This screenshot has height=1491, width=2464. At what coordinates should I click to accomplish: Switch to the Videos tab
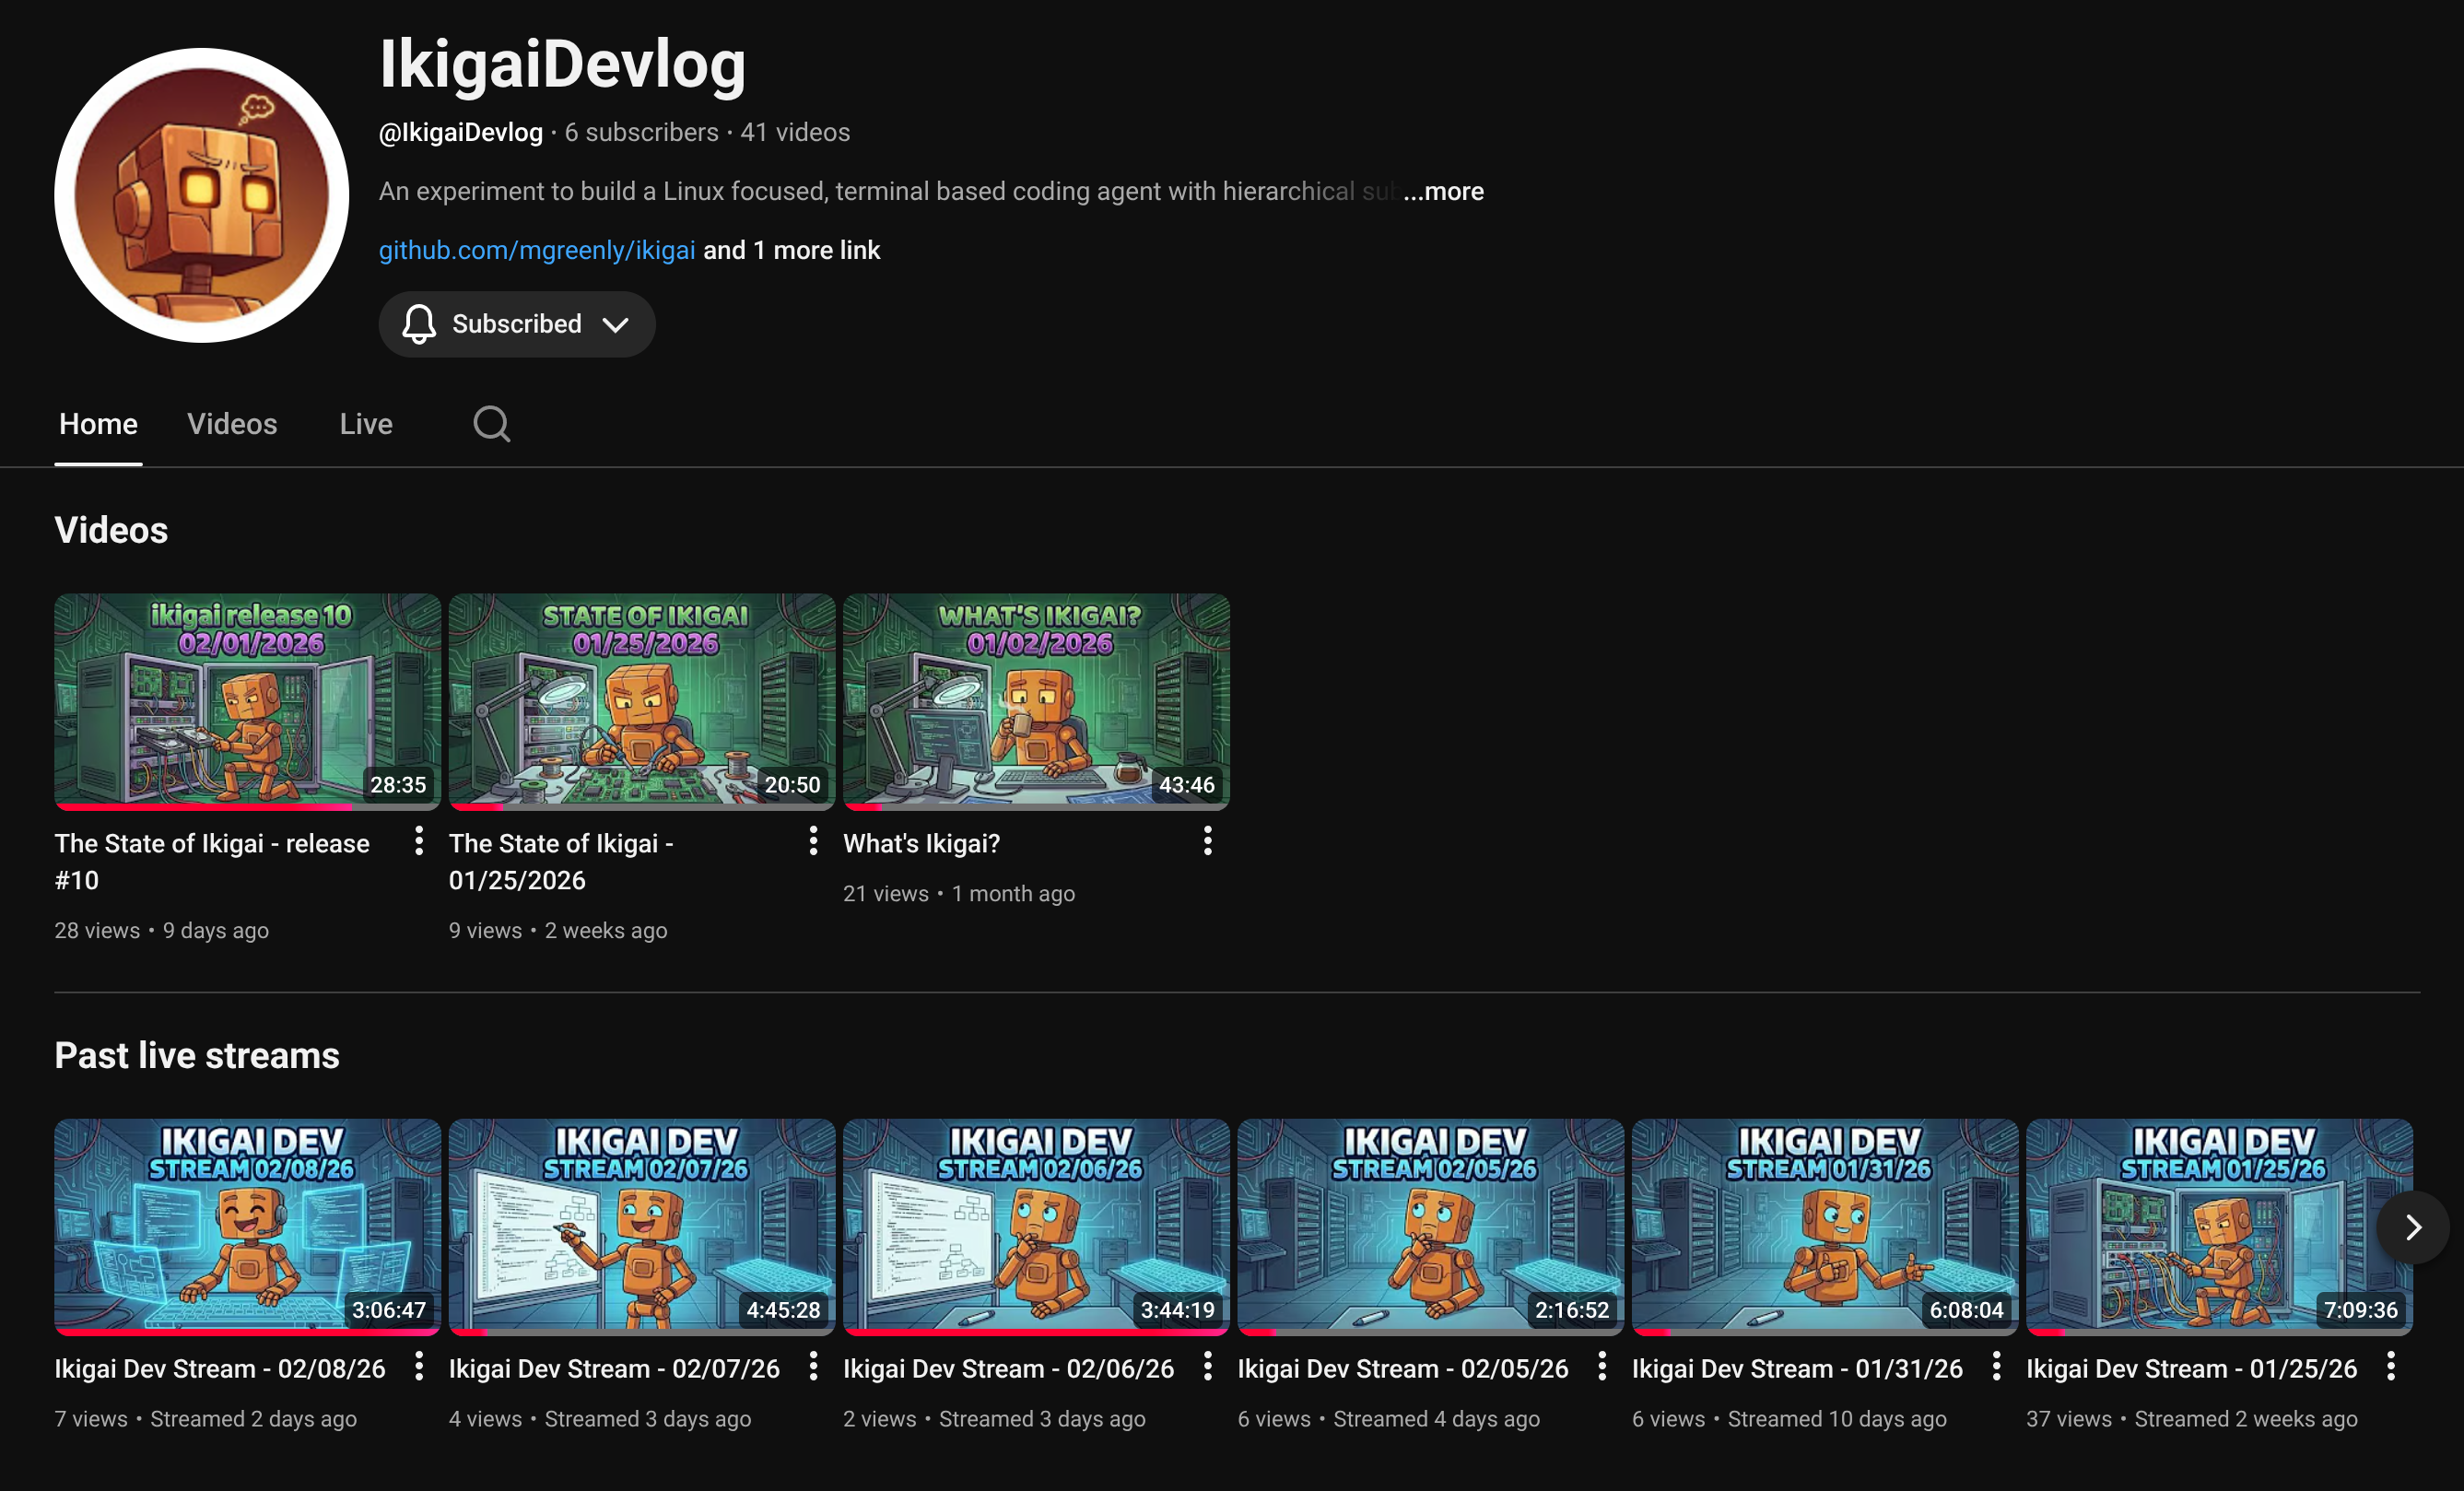click(x=232, y=424)
